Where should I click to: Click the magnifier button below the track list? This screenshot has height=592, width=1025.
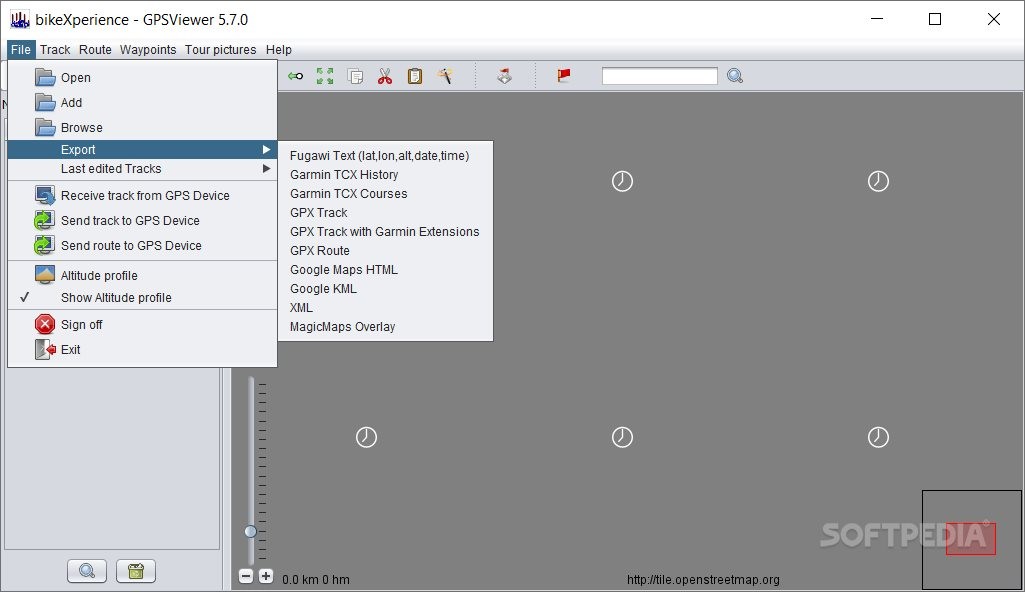tap(86, 571)
